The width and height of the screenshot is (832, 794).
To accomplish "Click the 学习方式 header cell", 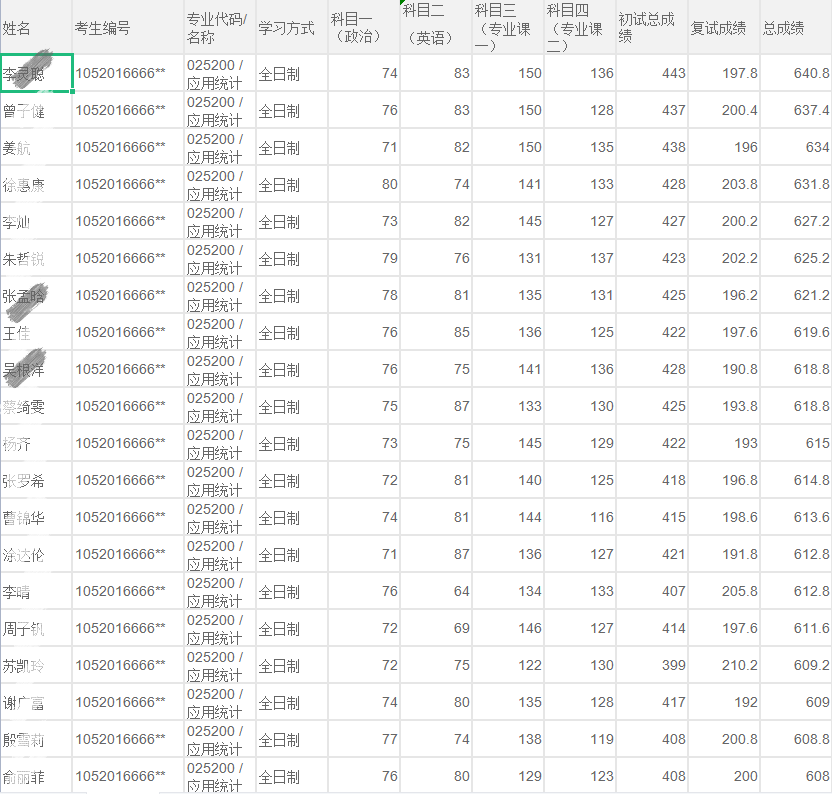I will [292, 27].
